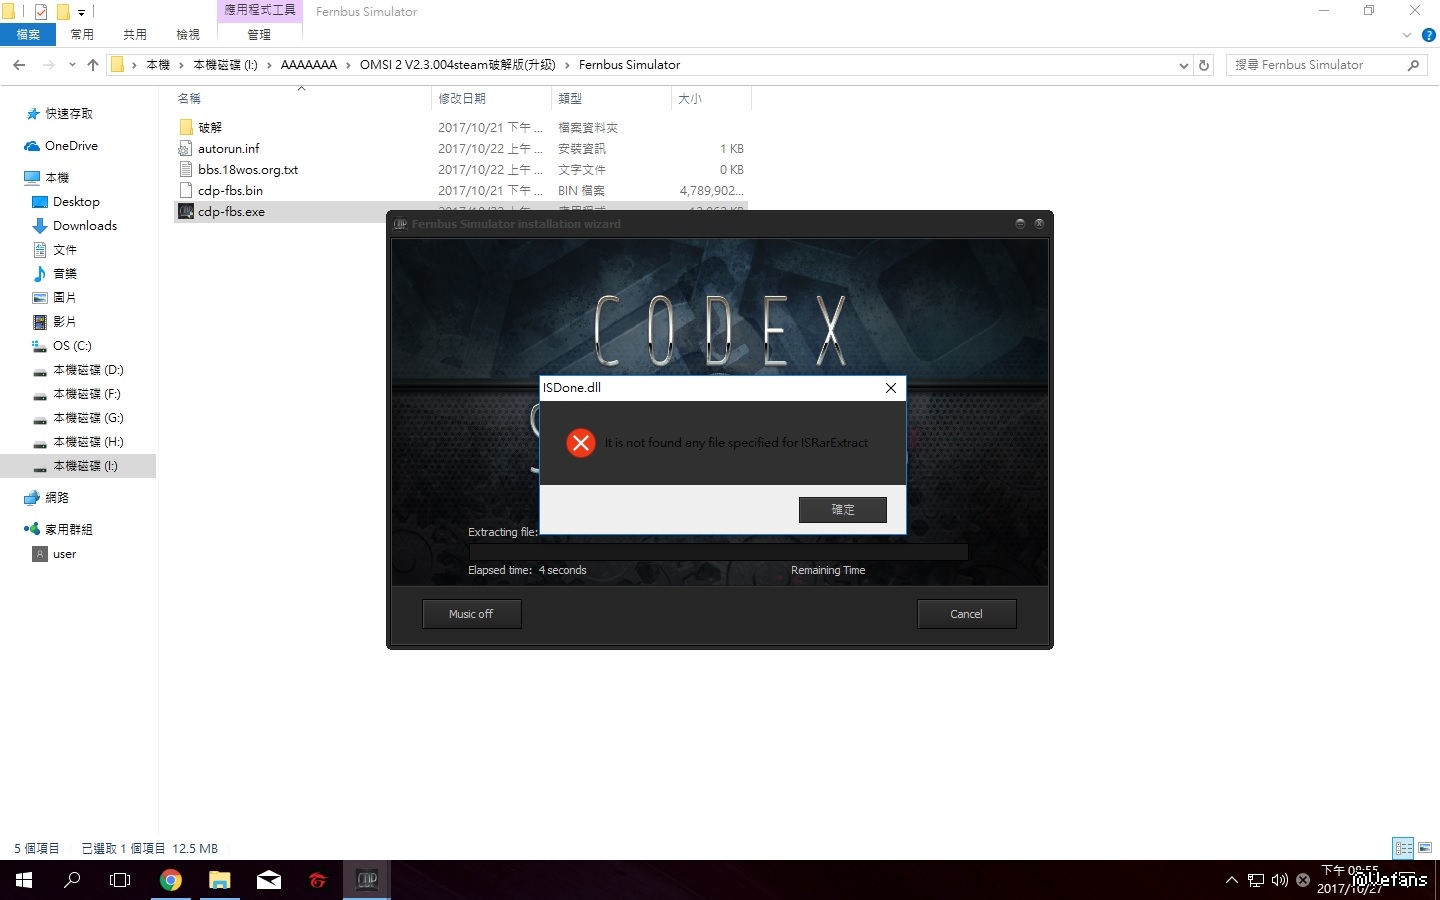Sort by the 大小 column header
This screenshot has height=900, width=1440.
(x=690, y=99)
